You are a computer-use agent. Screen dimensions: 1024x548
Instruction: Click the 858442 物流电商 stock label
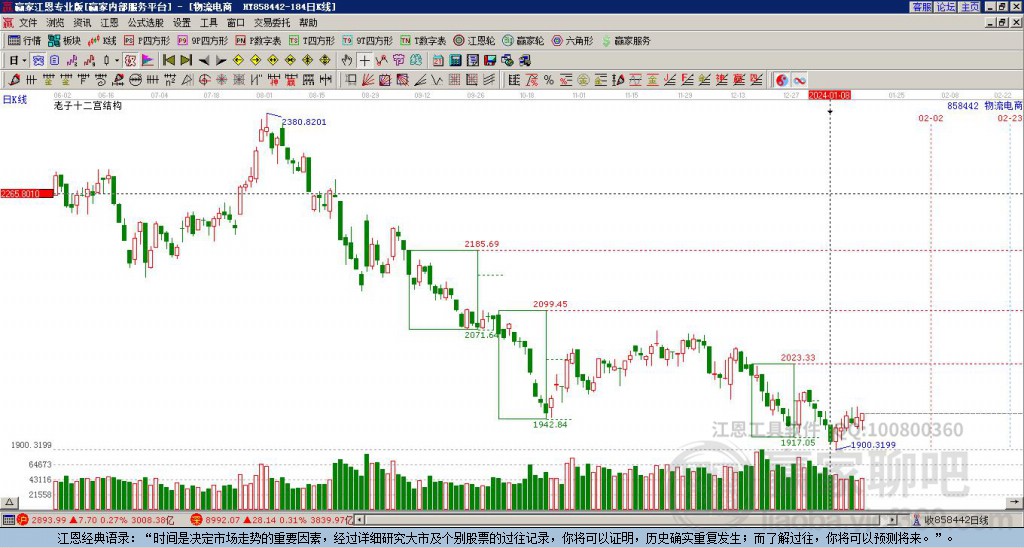pyautogui.click(x=984, y=105)
